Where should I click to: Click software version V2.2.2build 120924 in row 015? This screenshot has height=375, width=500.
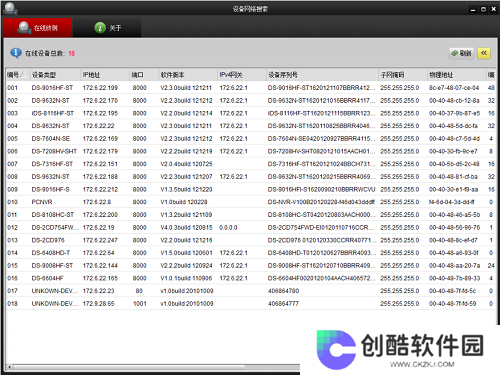pyautogui.click(x=186, y=265)
